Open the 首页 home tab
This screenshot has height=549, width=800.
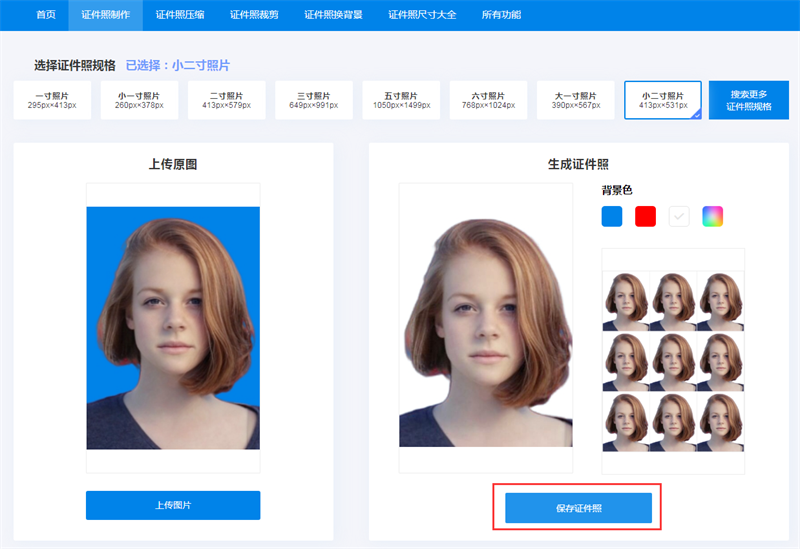(x=45, y=15)
